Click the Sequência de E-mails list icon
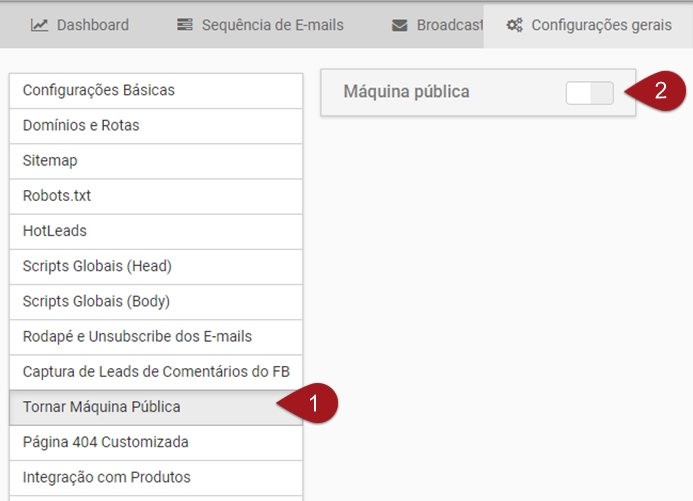693x501 pixels. click(x=185, y=25)
